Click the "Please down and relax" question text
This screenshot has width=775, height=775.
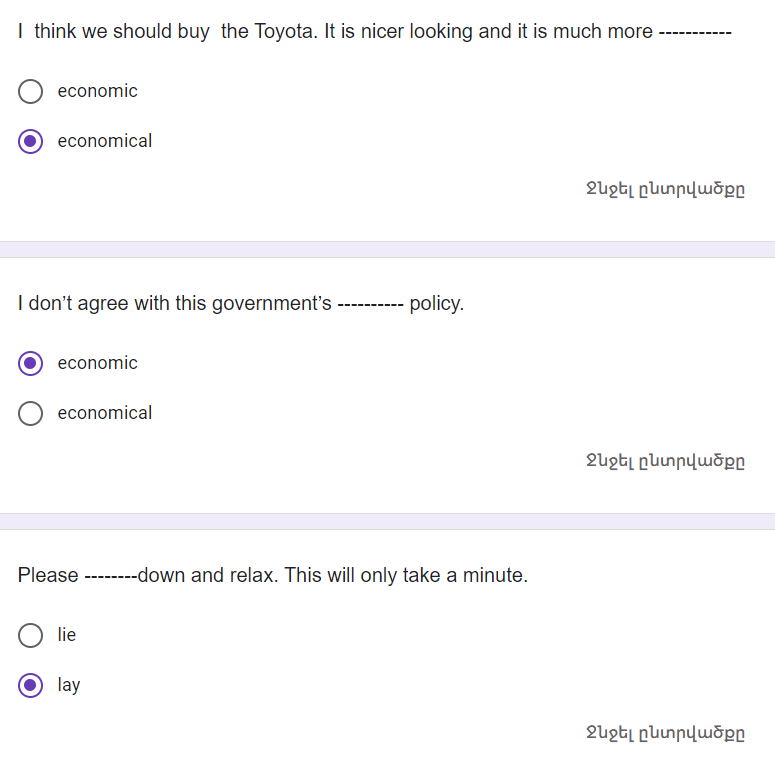click(273, 575)
